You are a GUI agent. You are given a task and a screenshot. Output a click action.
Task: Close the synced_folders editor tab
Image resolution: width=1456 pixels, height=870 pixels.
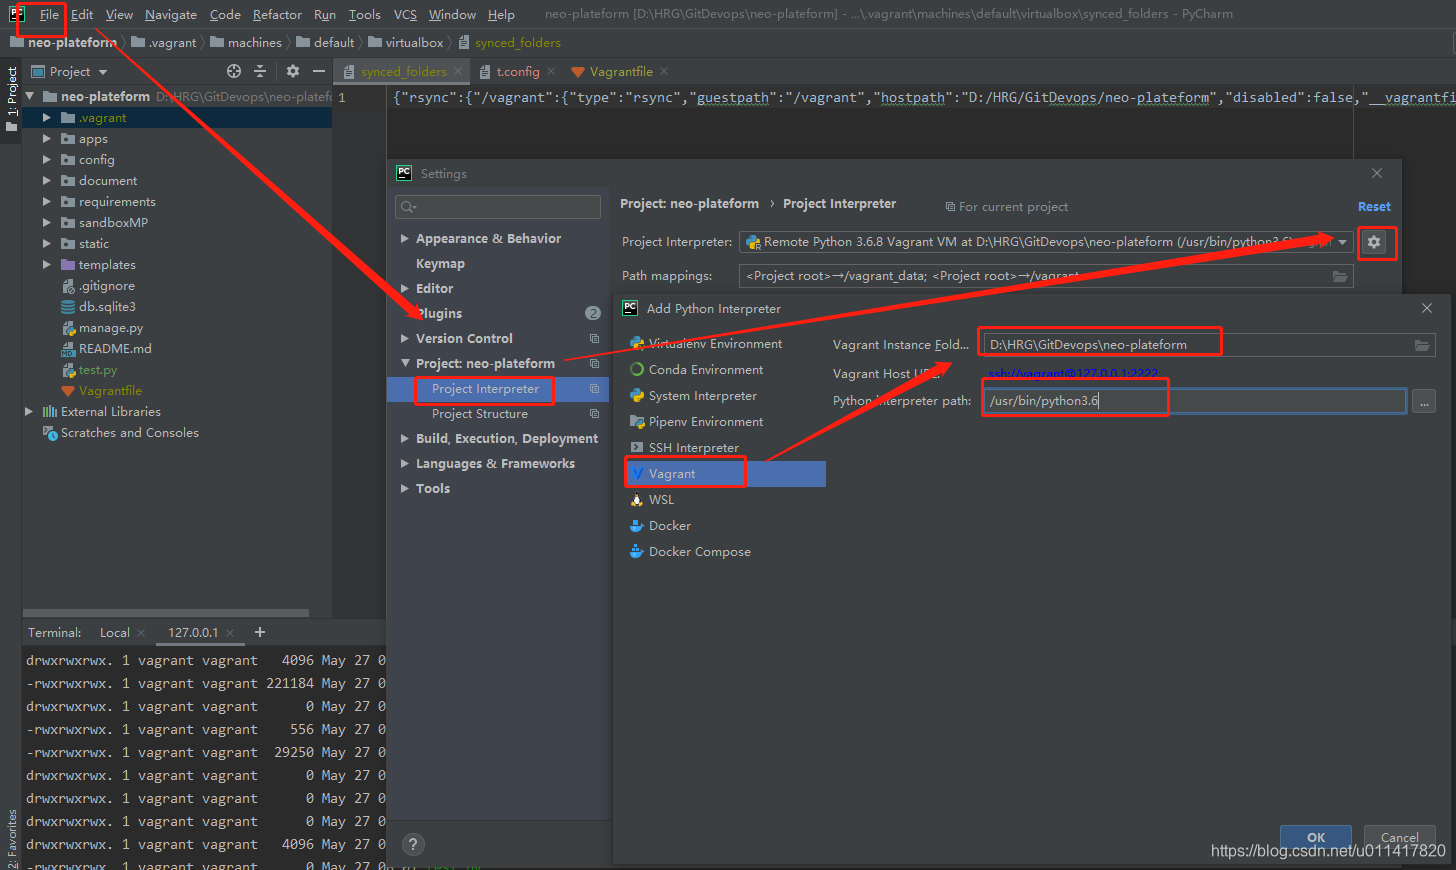[458, 71]
